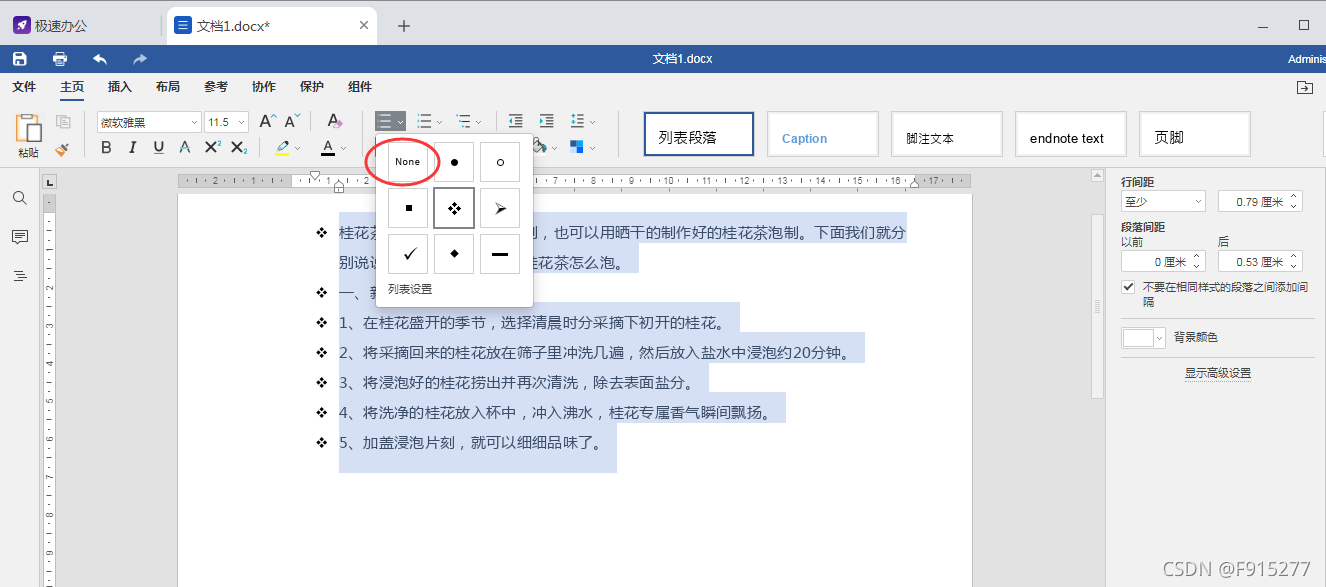Switch to the 协作 tab
The height and width of the screenshot is (587, 1326).
[264, 87]
